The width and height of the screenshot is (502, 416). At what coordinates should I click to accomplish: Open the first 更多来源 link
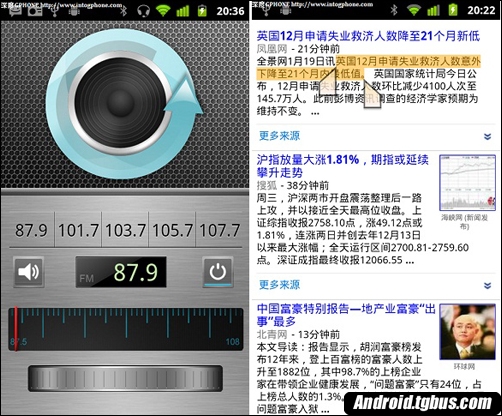click(279, 136)
